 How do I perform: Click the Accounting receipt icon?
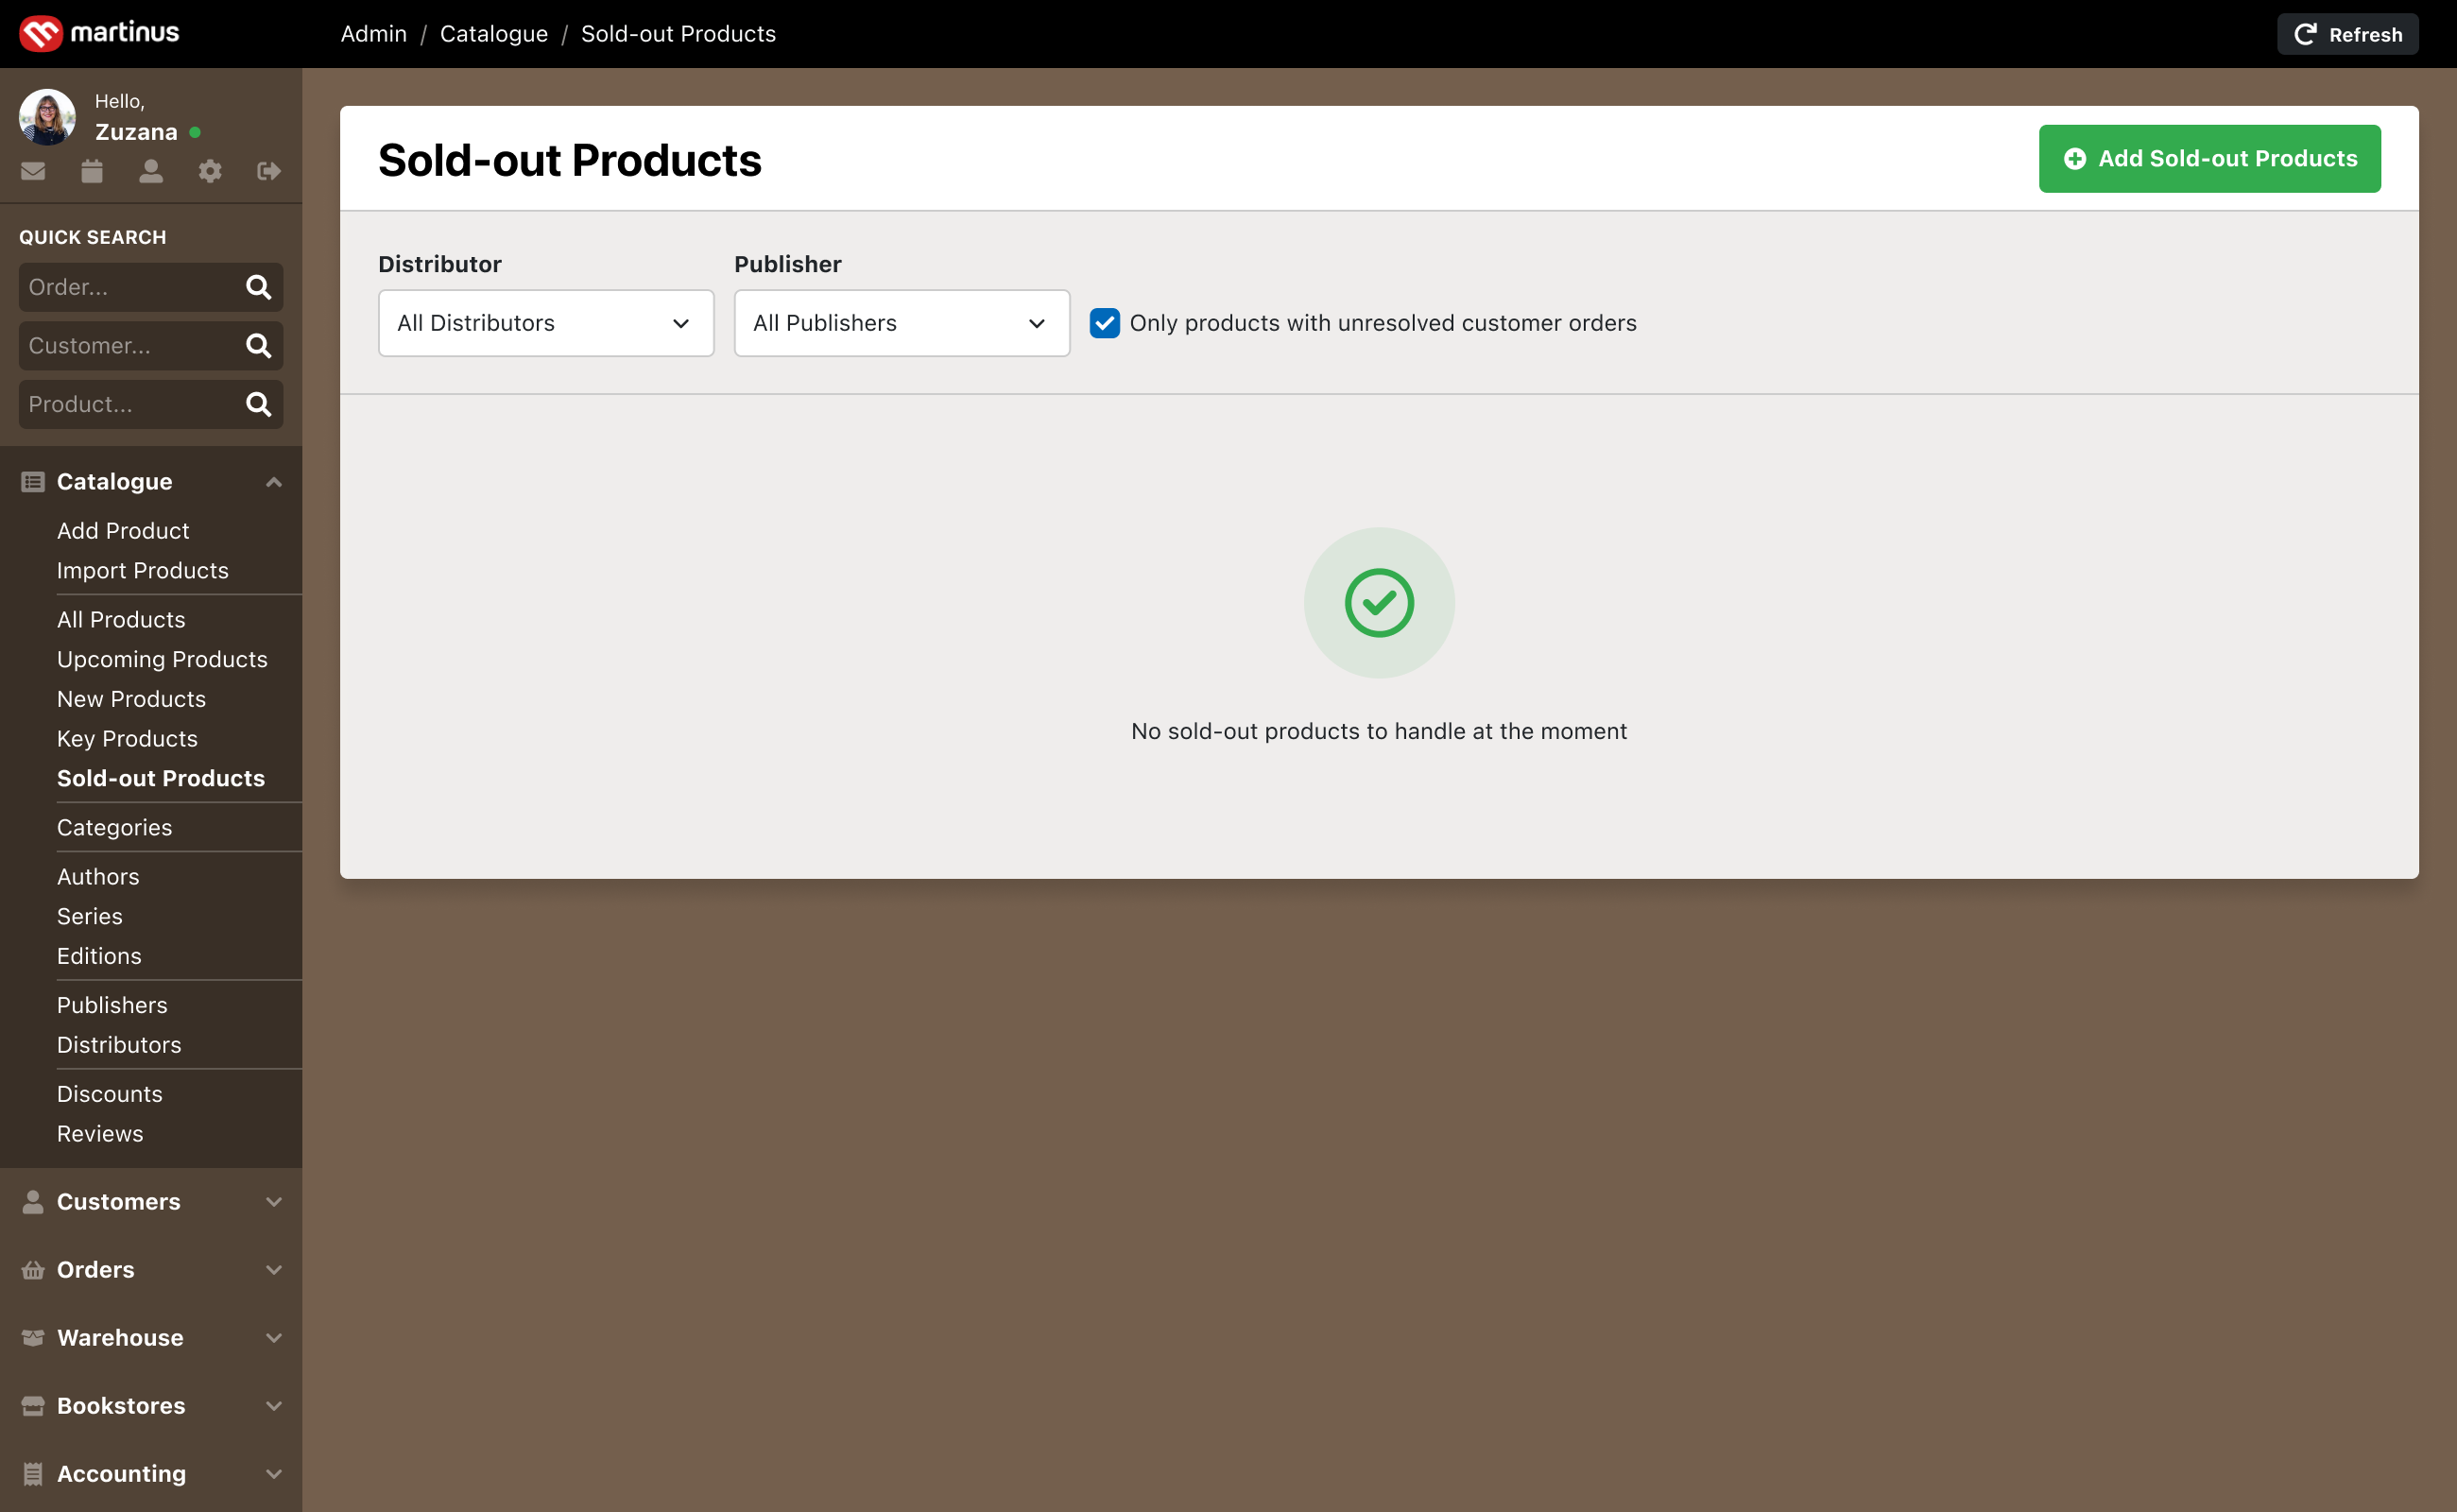point(33,1474)
